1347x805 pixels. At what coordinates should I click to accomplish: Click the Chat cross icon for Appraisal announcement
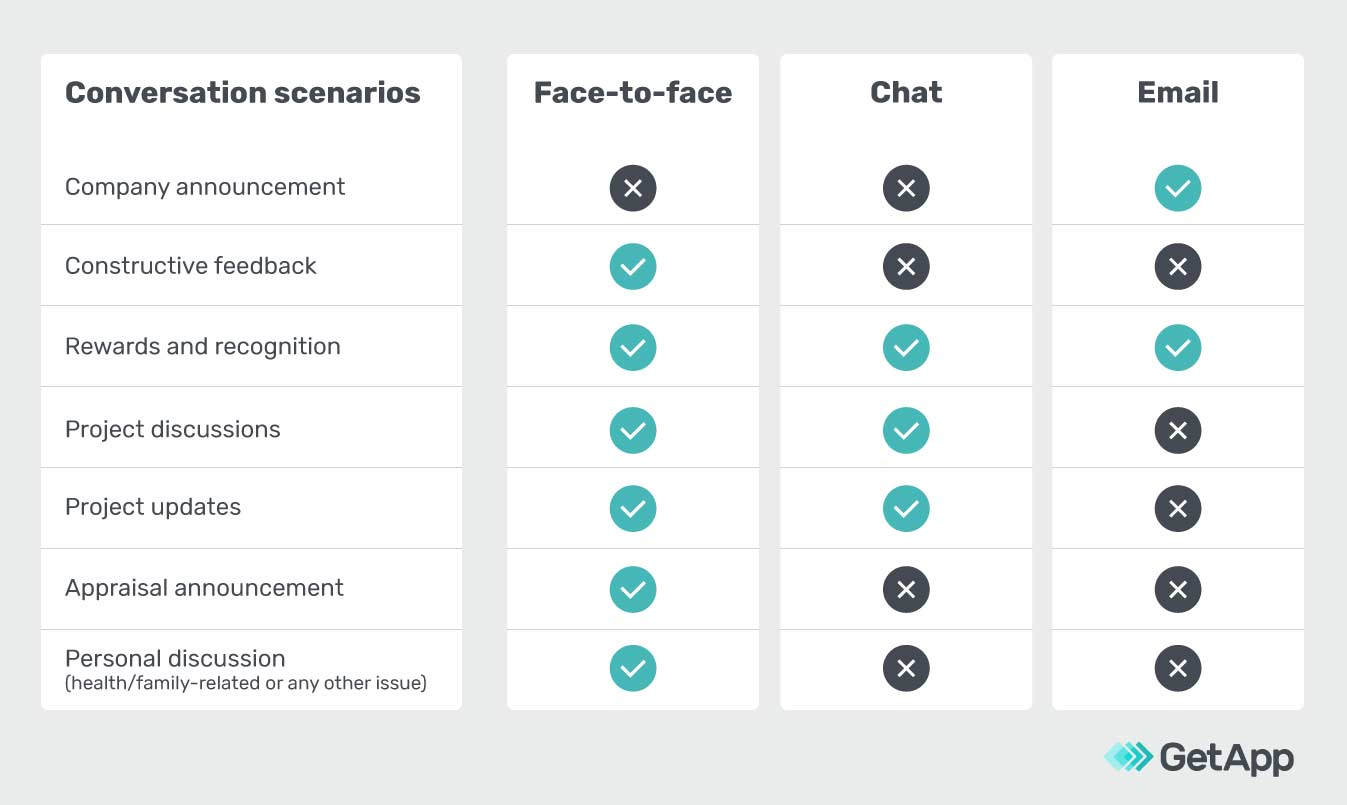(906, 590)
